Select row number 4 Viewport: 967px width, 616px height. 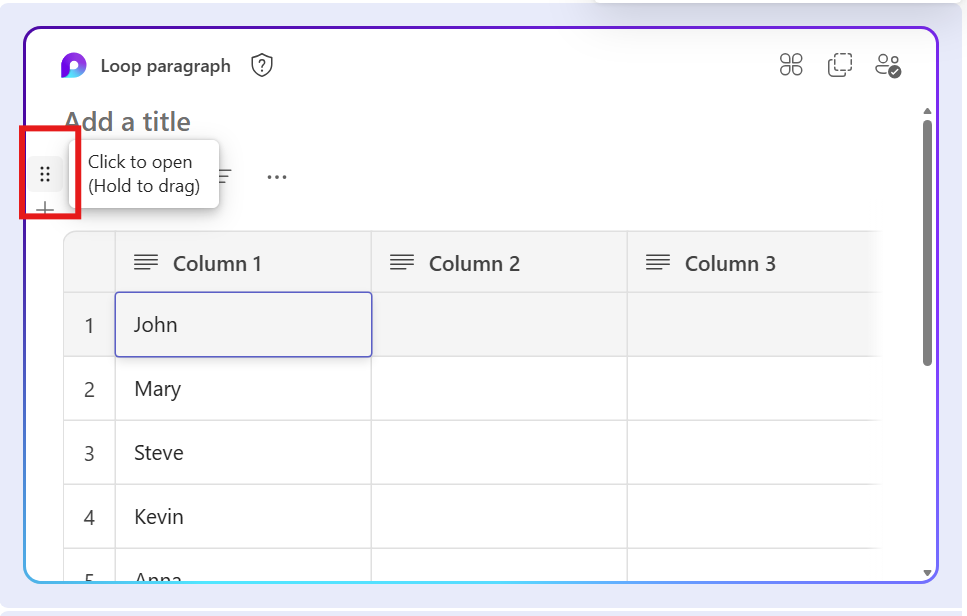[x=89, y=517]
